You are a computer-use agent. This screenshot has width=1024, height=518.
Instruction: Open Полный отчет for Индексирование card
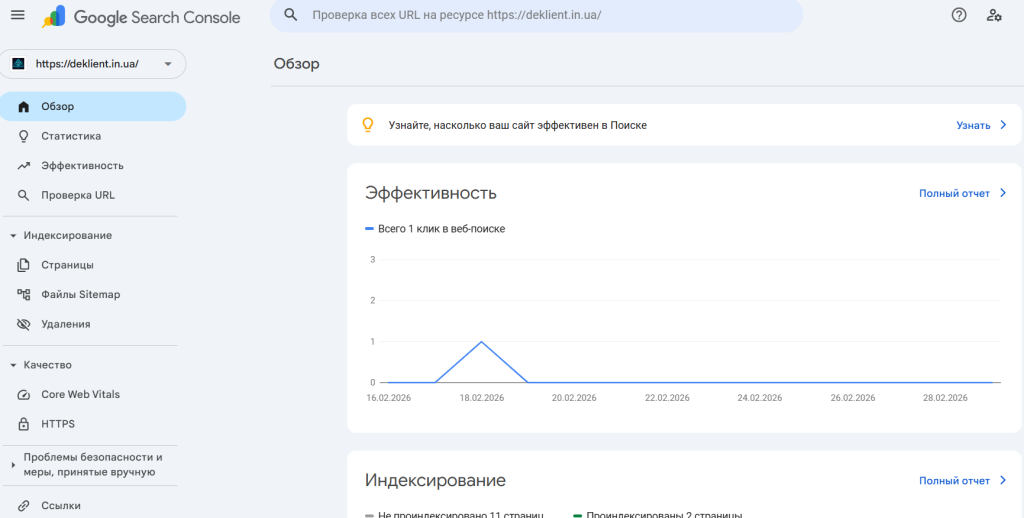(x=954, y=481)
